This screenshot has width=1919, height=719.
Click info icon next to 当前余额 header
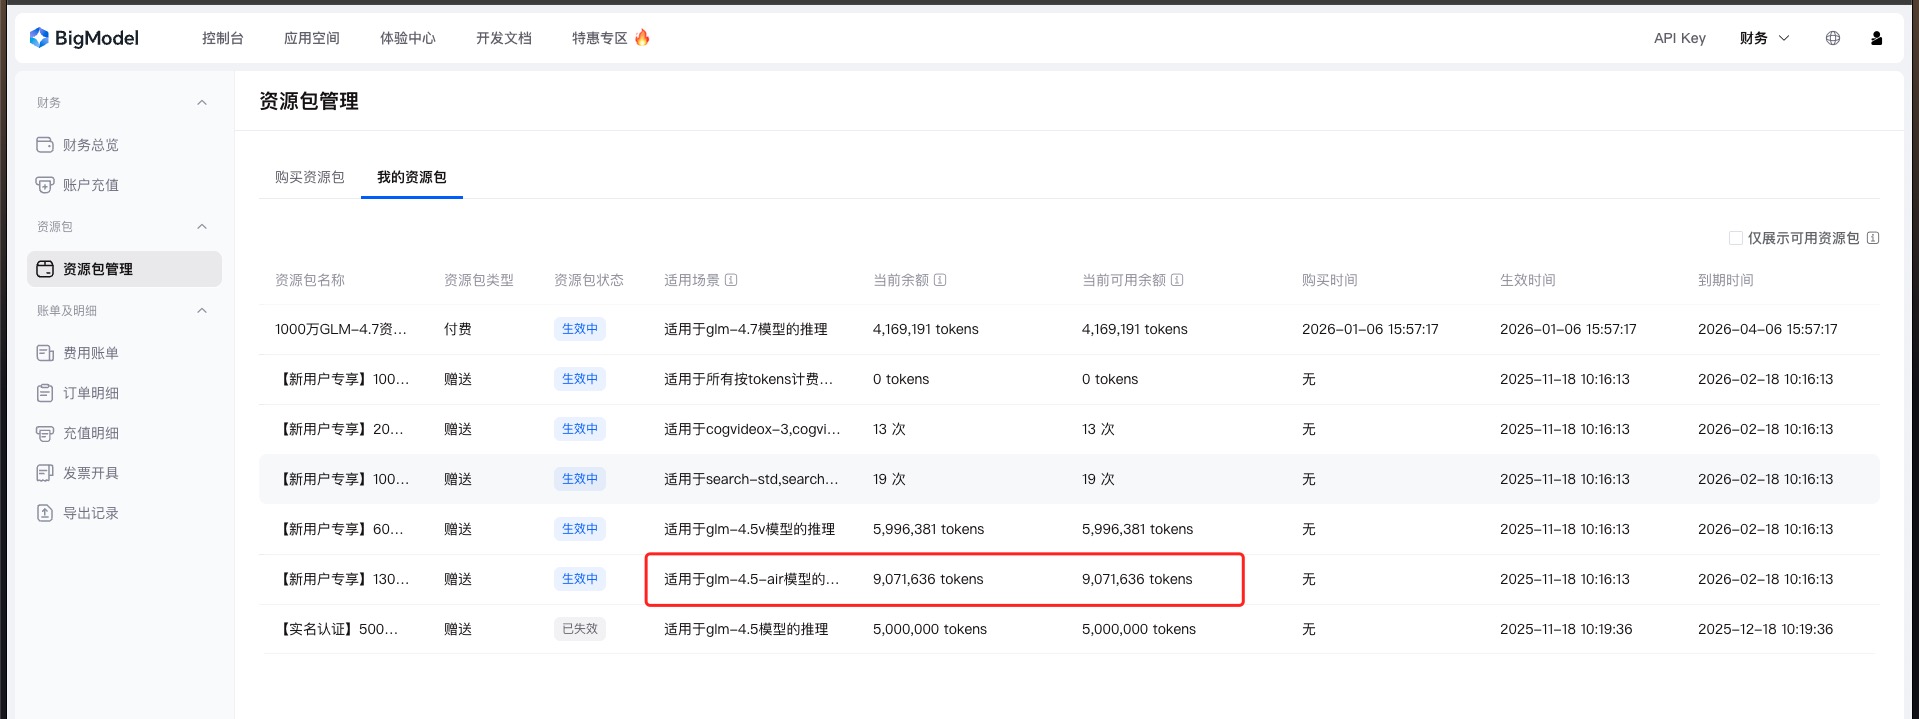click(x=940, y=280)
